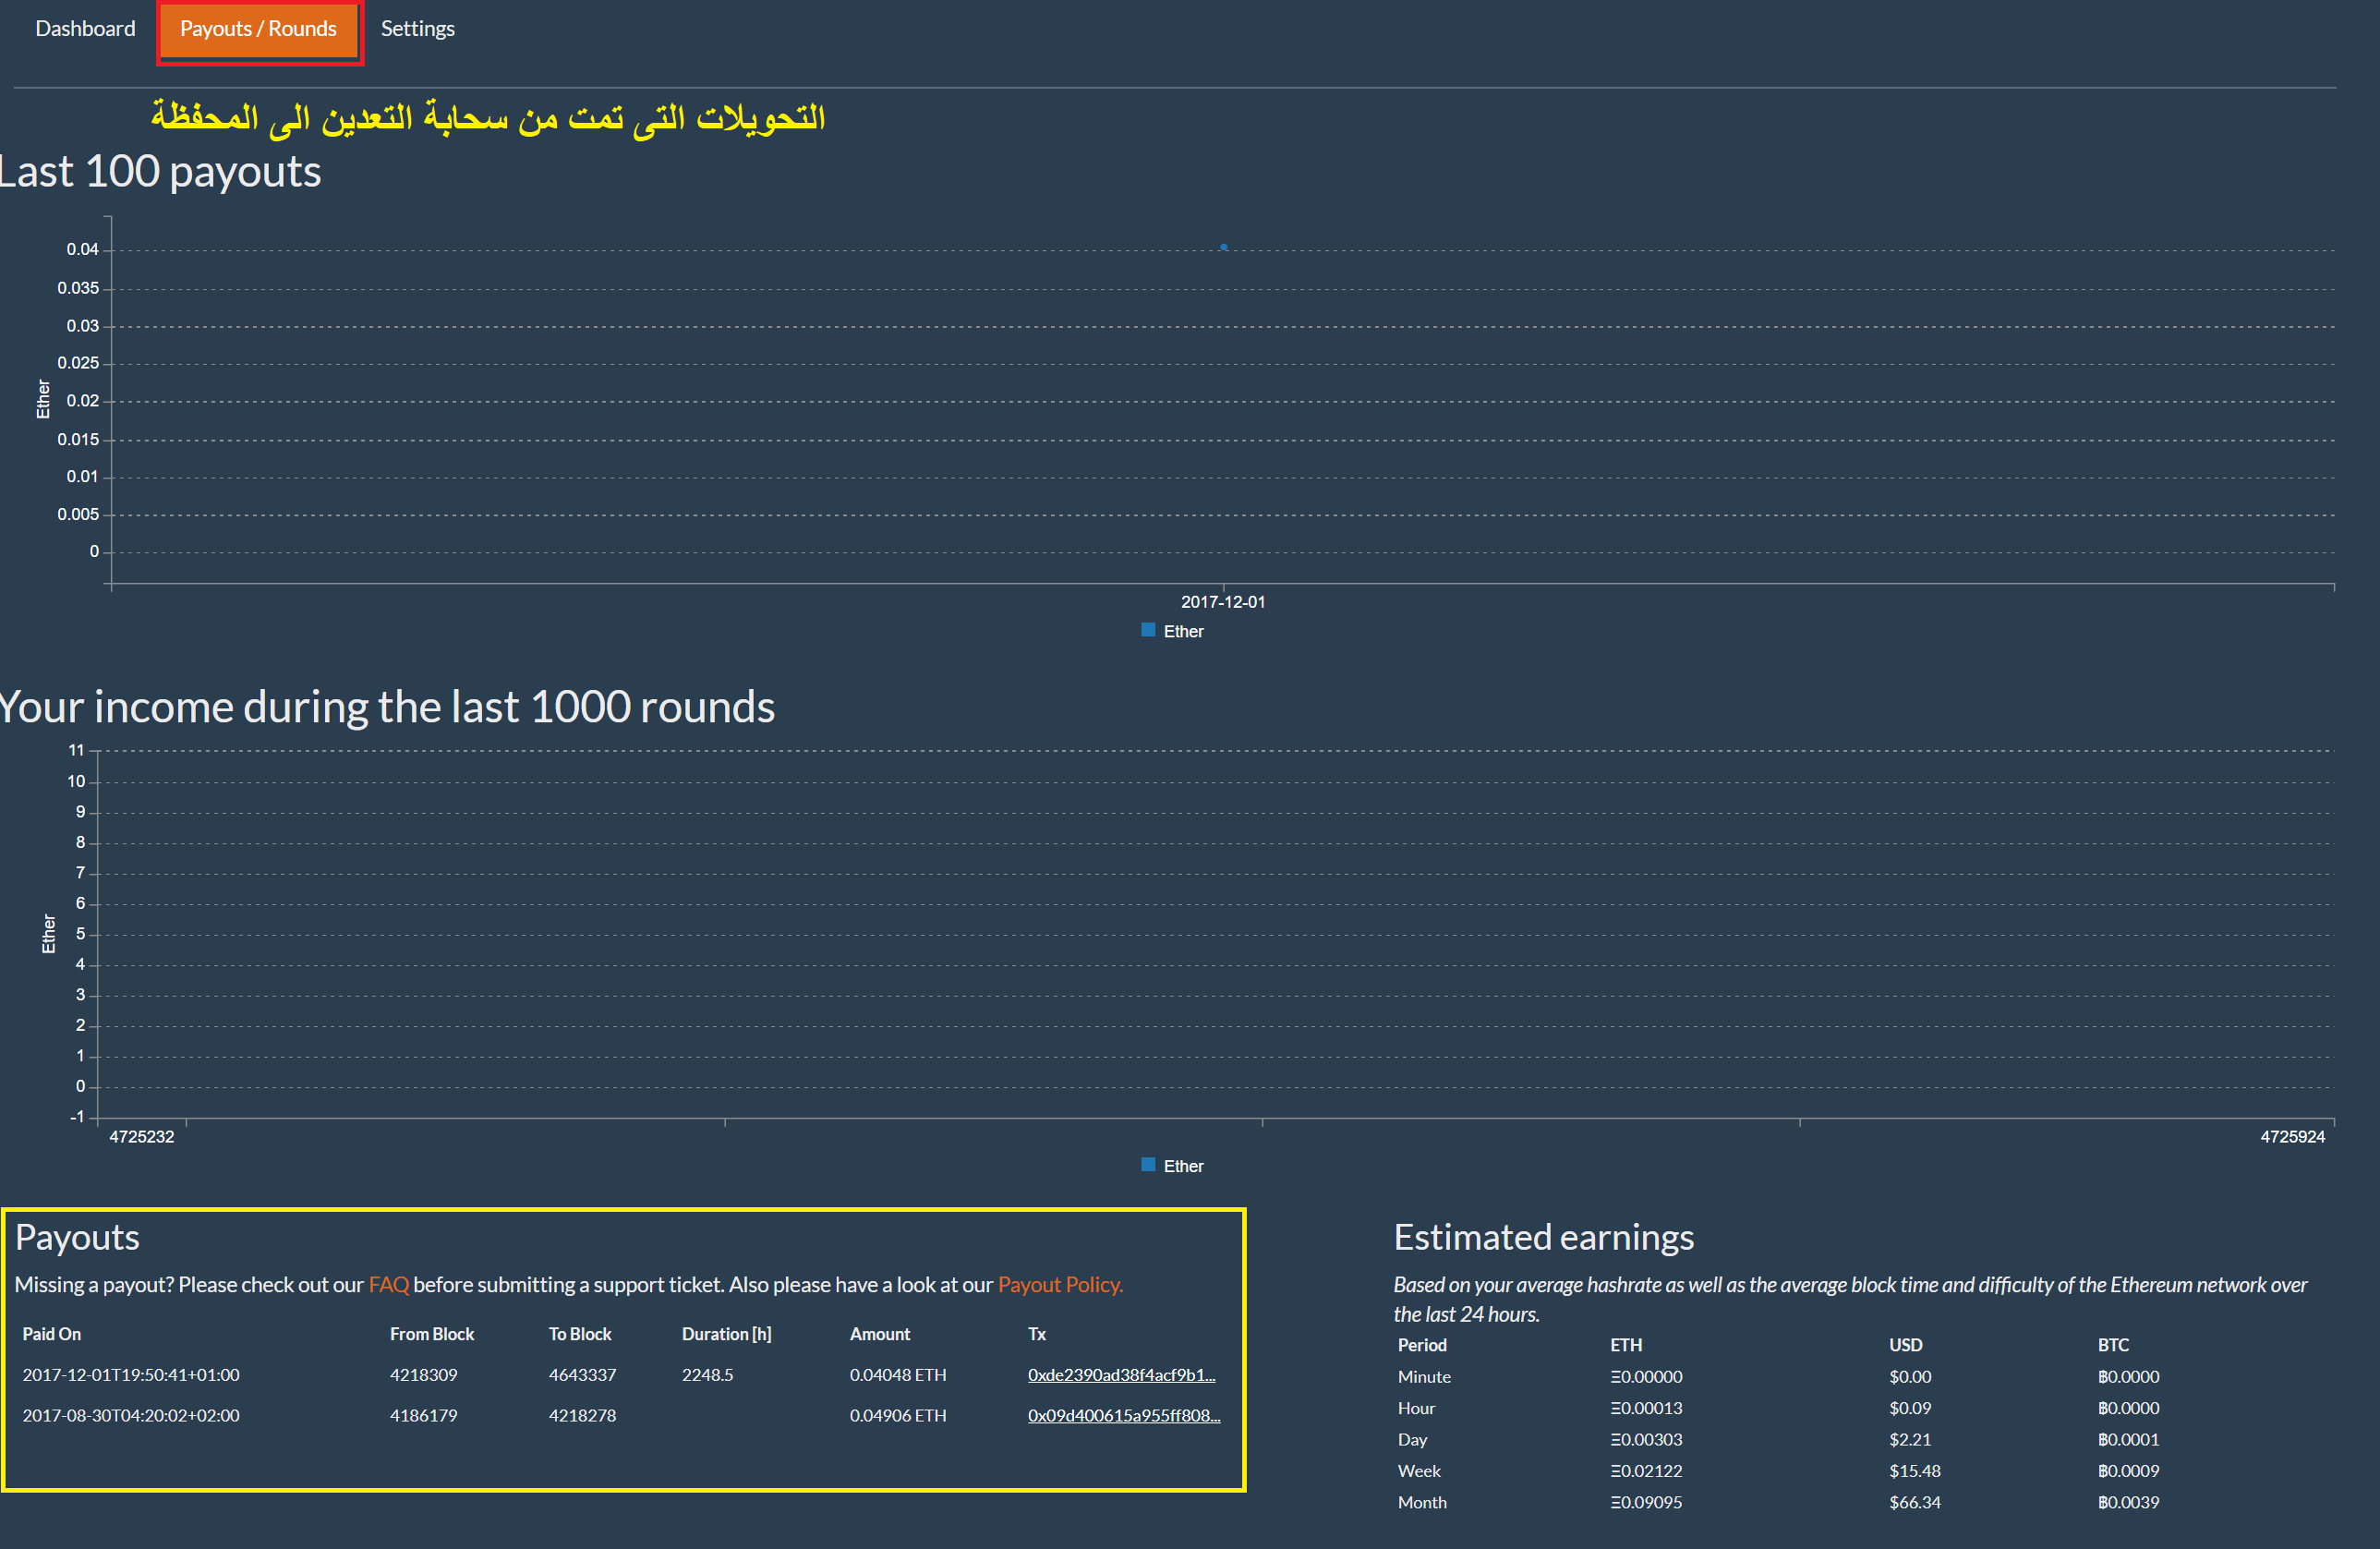Open the Dashboard tab
The image size is (2380, 1549).
click(x=85, y=29)
